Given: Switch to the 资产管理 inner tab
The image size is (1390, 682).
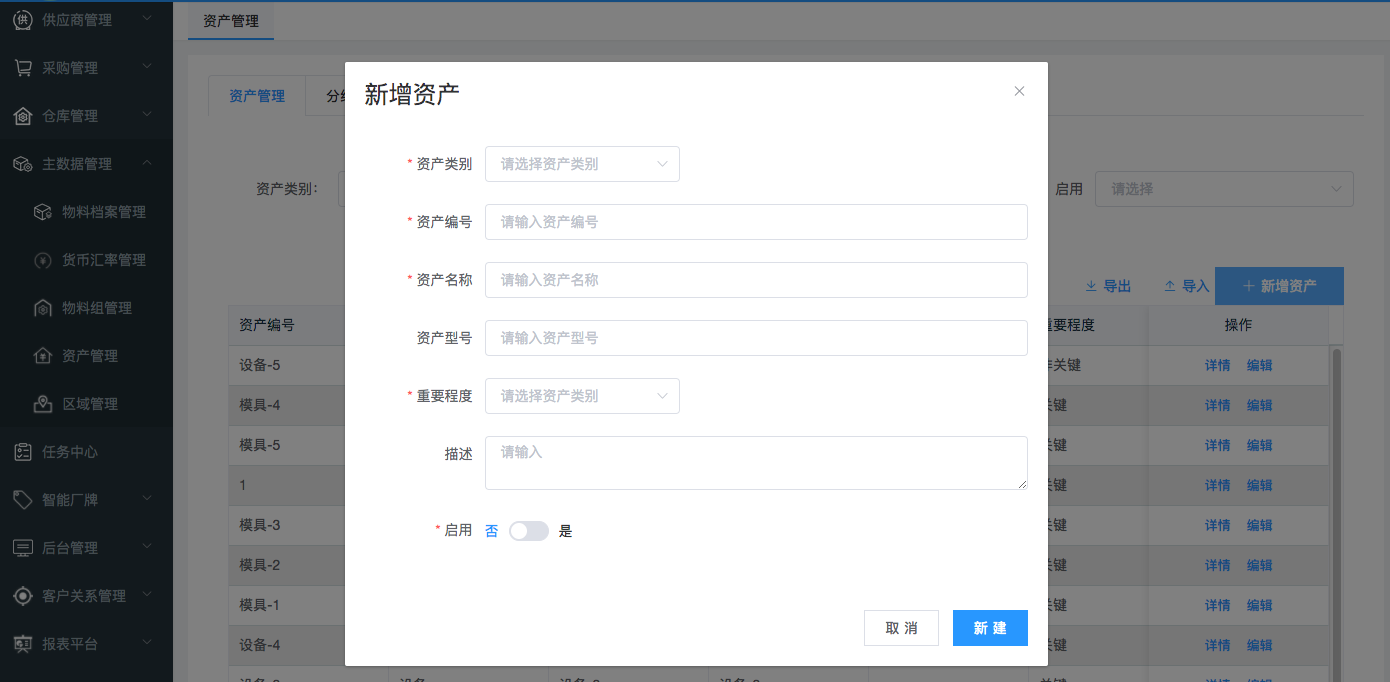Looking at the screenshot, I should point(257,96).
